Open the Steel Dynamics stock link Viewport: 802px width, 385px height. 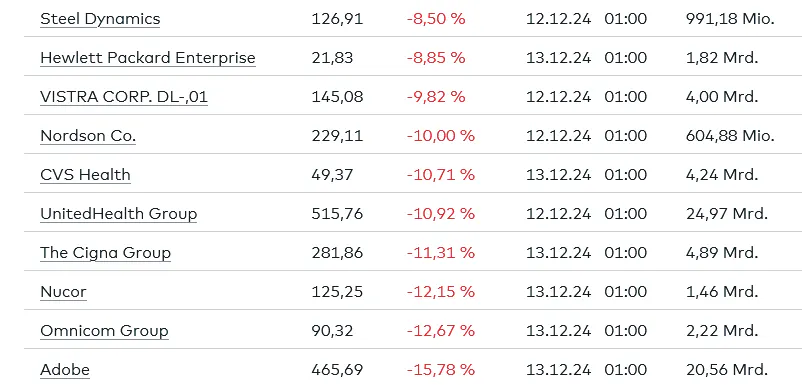coord(100,19)
